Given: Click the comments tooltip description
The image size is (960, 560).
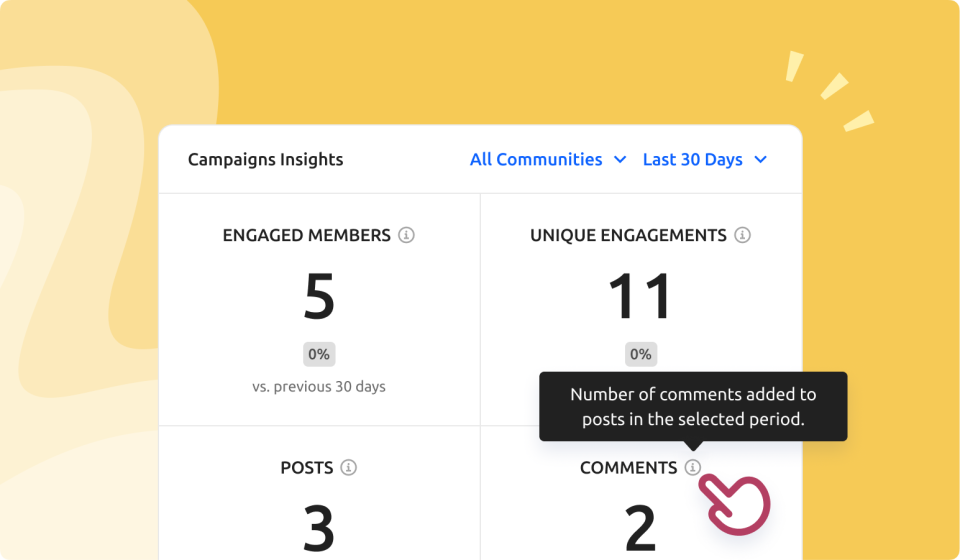Looking at the screenshot, I should [693, 407].
